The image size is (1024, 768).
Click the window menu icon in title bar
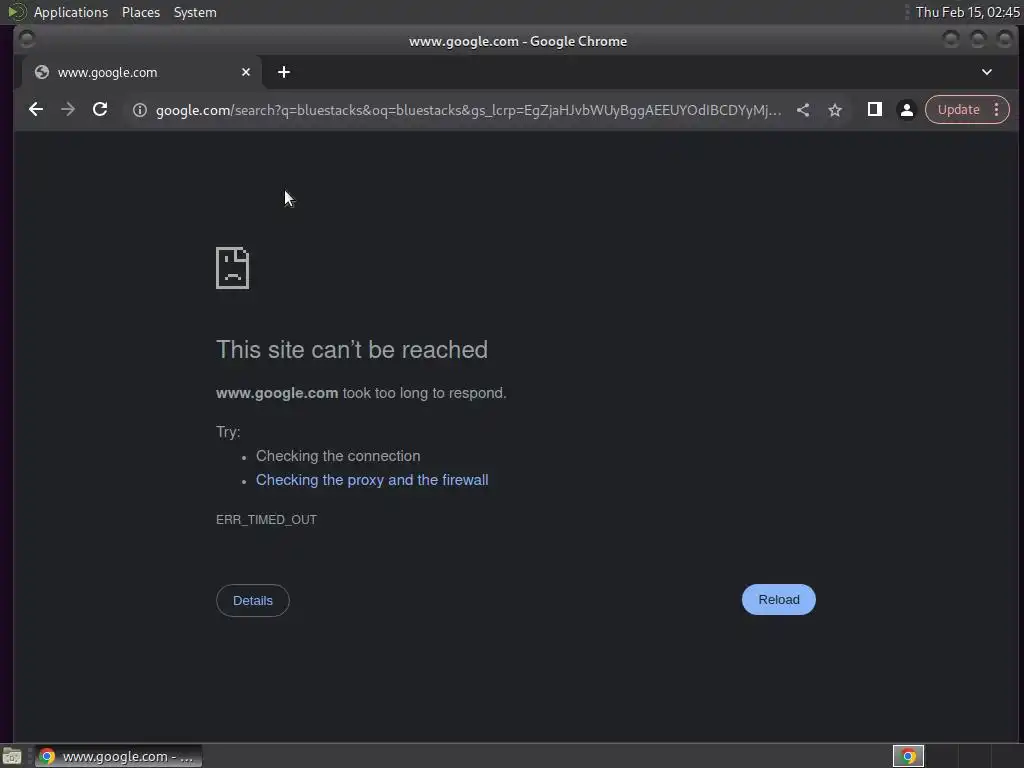[27, 40]
